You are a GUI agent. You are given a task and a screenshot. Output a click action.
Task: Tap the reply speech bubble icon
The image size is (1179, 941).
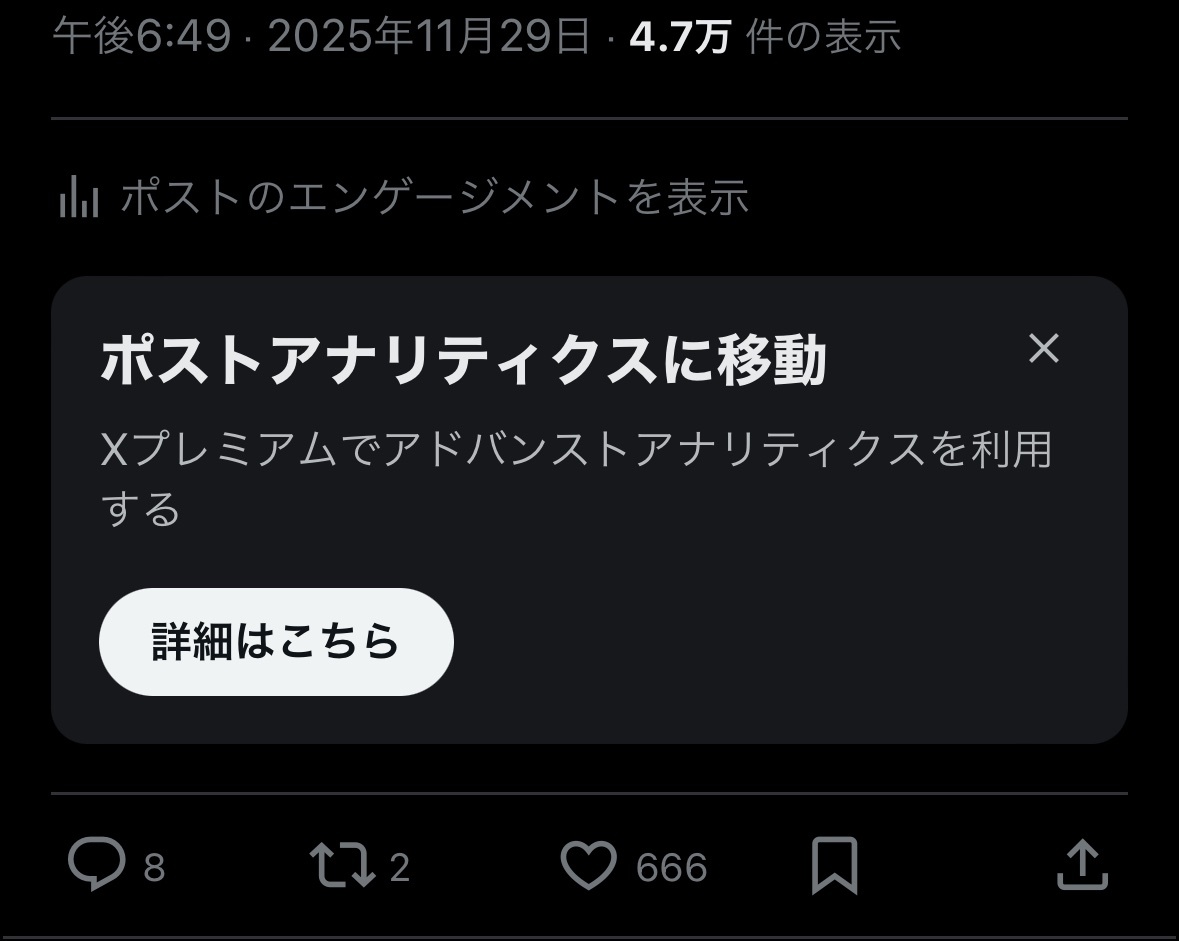coord(97,864)
